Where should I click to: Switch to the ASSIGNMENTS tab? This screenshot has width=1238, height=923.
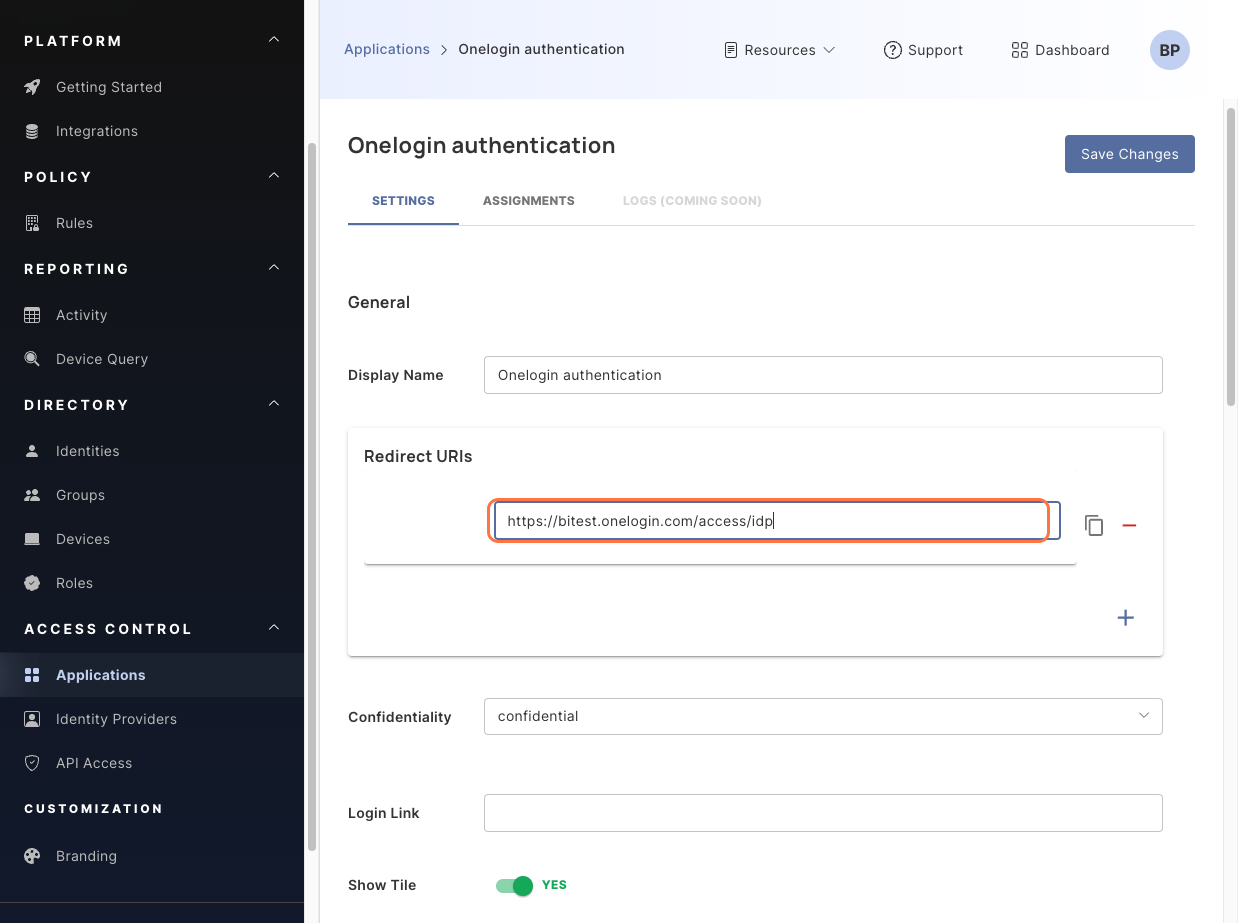[529, 201]
